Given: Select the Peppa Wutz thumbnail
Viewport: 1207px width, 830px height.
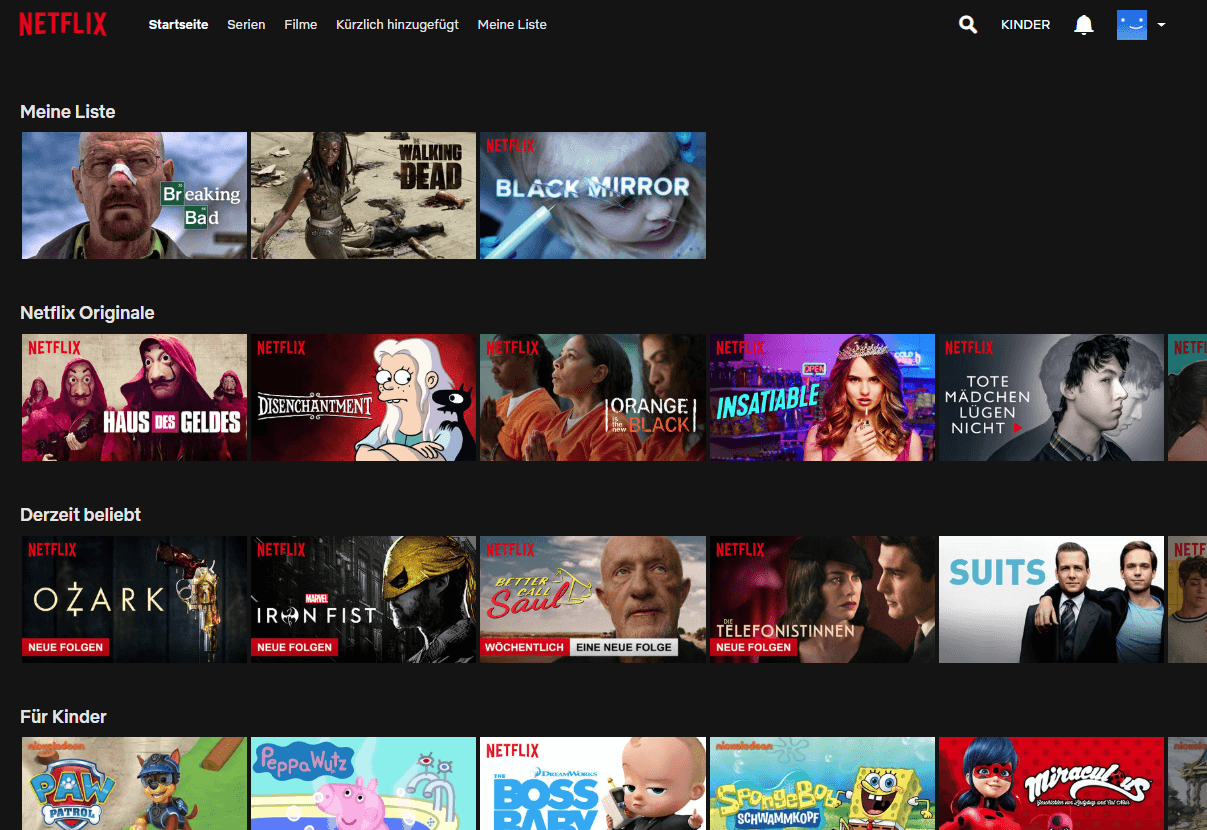Looking at the screenshot, I should [363, 784].
